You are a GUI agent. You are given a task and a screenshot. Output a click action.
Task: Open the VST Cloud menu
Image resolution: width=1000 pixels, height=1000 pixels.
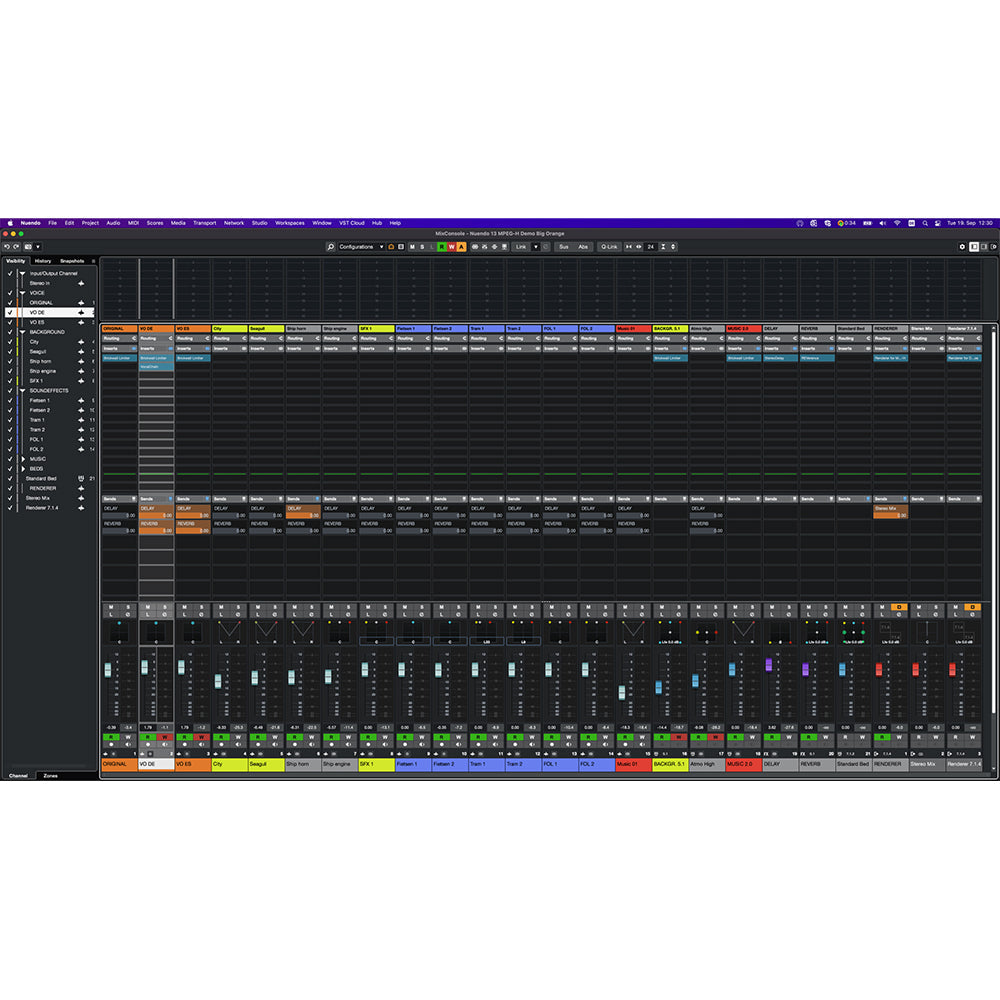[x=351, y=223]
